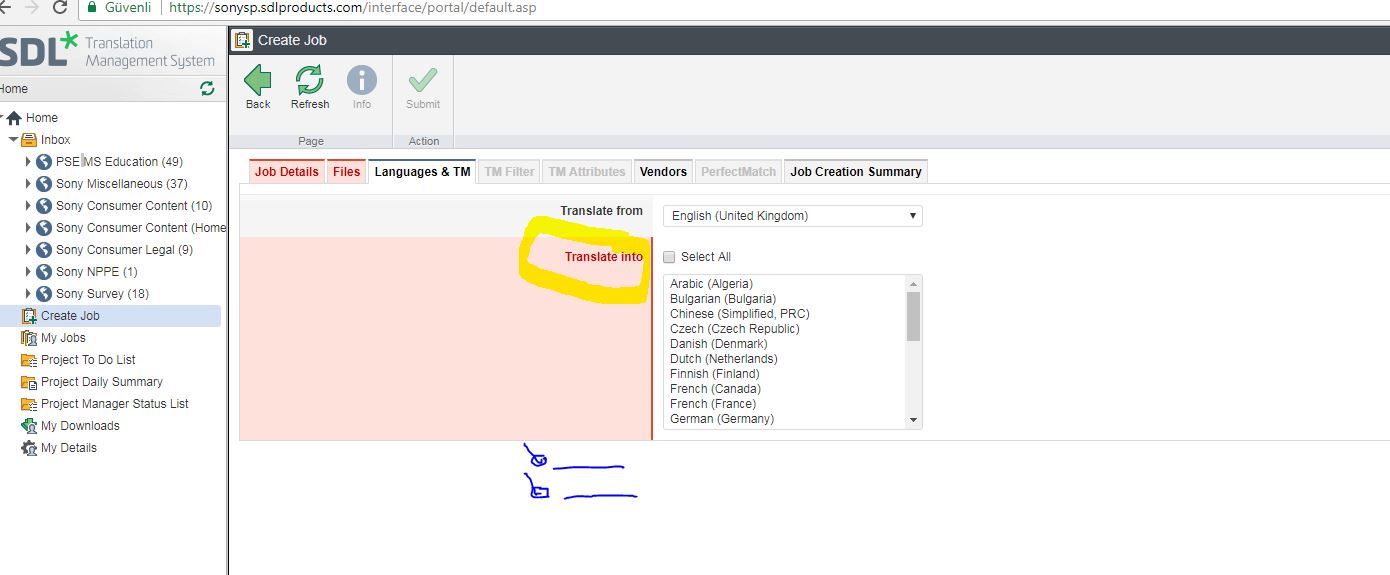Open My Downloads in sidebar
The width and height of the screenshot is (1390, 575).
coord(80,426)
